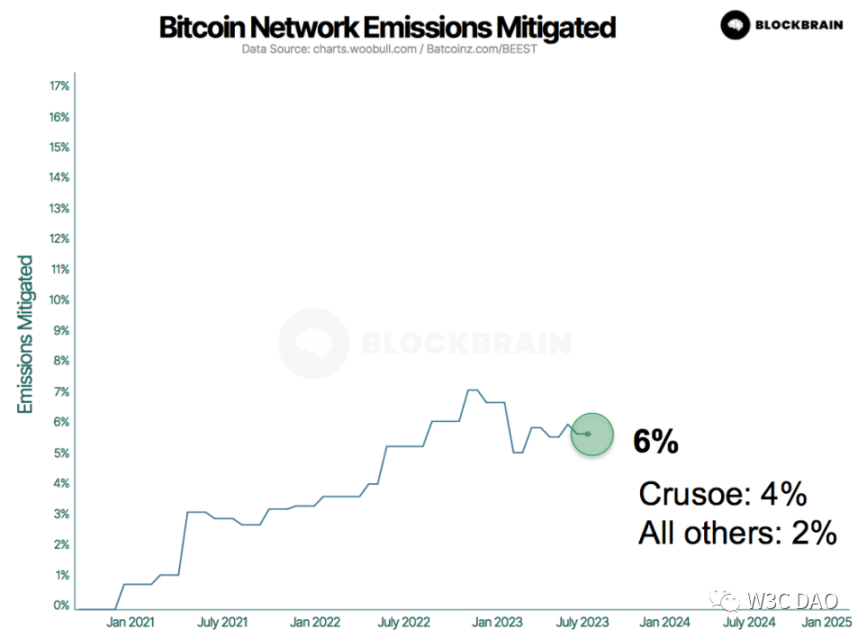Click the BLOCKBRAIN brand text at top right
This screenshot has width=867, height=637.
pyautogui.click(x=801, y=24)
